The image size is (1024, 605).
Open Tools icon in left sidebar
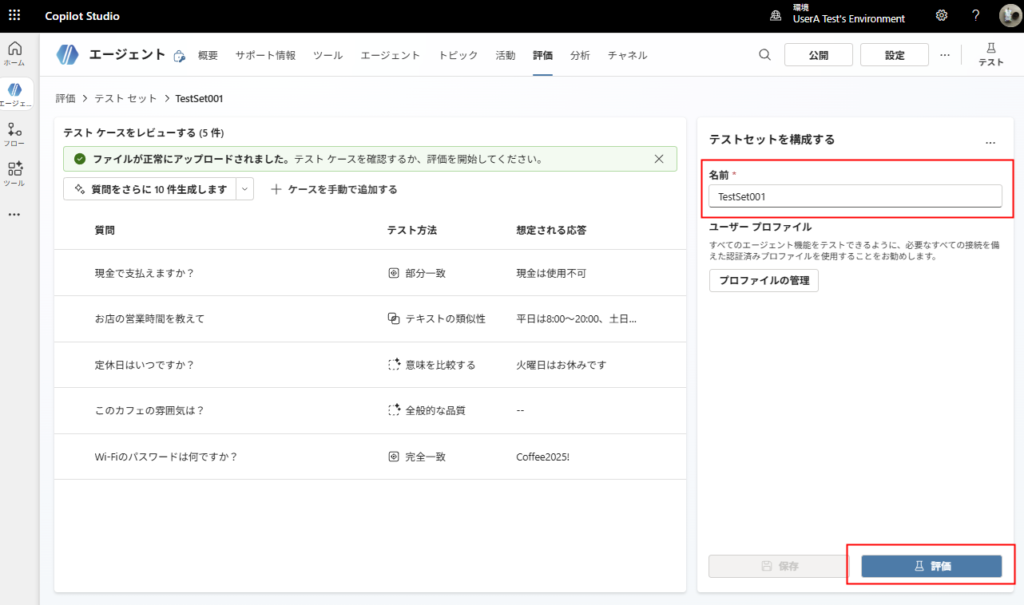click(15, 175)
